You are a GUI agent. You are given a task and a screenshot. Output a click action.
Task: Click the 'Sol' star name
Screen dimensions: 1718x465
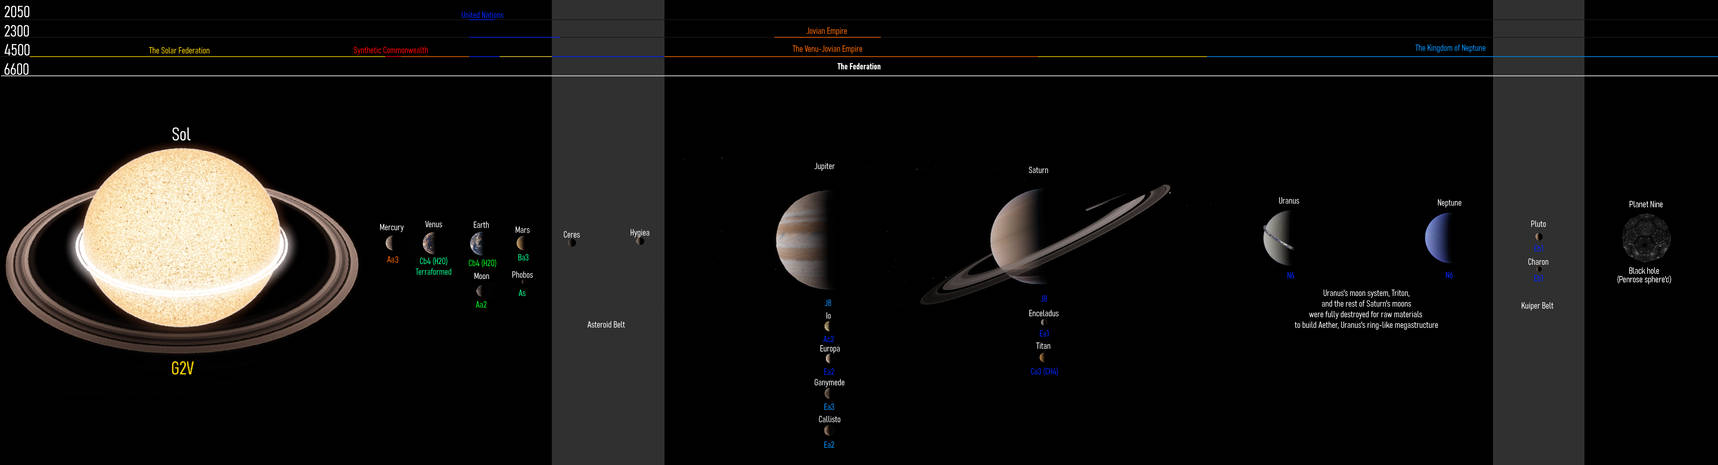[x=181, y=134]
